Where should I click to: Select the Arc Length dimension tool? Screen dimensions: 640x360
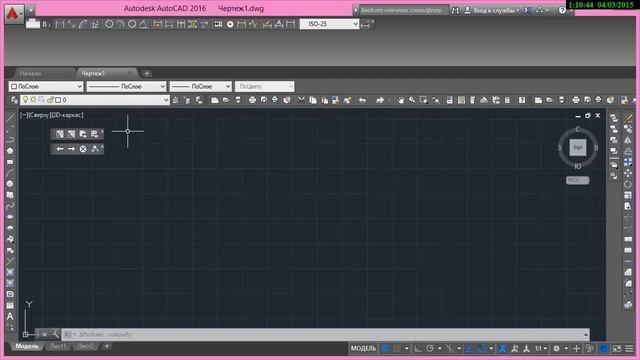83,24
